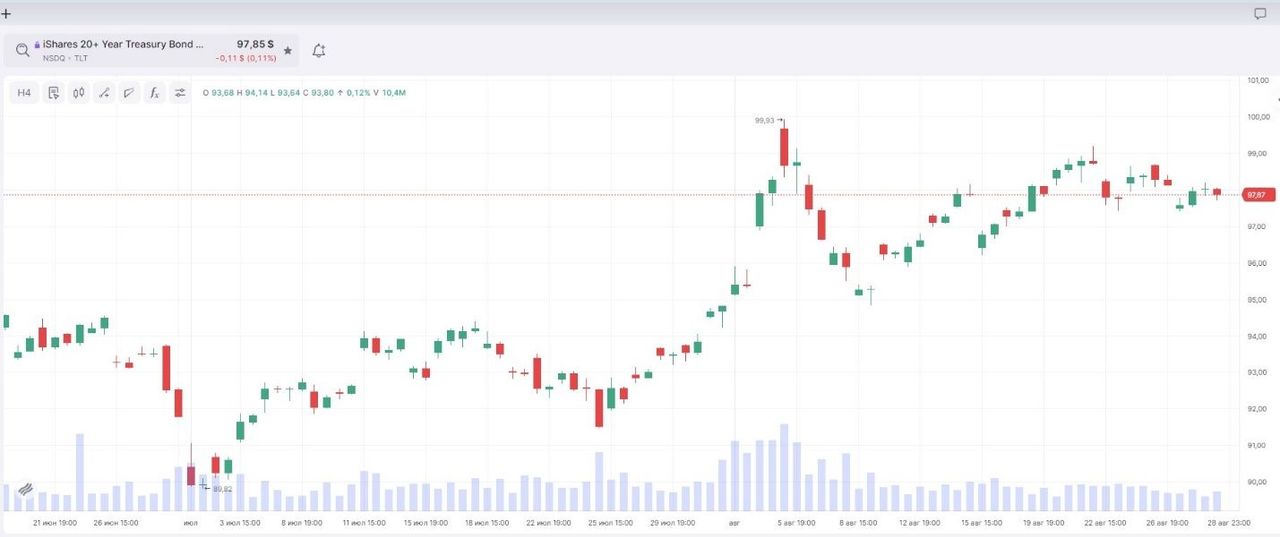Viewport: 1280px width, 537px height.
Task: Open the H4 timeframe dropdown
Action: (25, 93)
